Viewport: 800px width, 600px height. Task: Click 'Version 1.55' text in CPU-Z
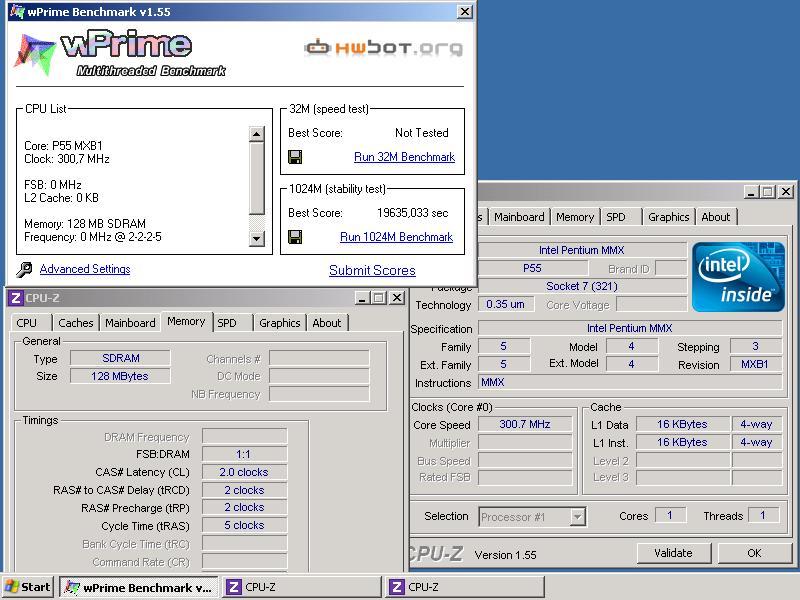click(x=506, y=555)
